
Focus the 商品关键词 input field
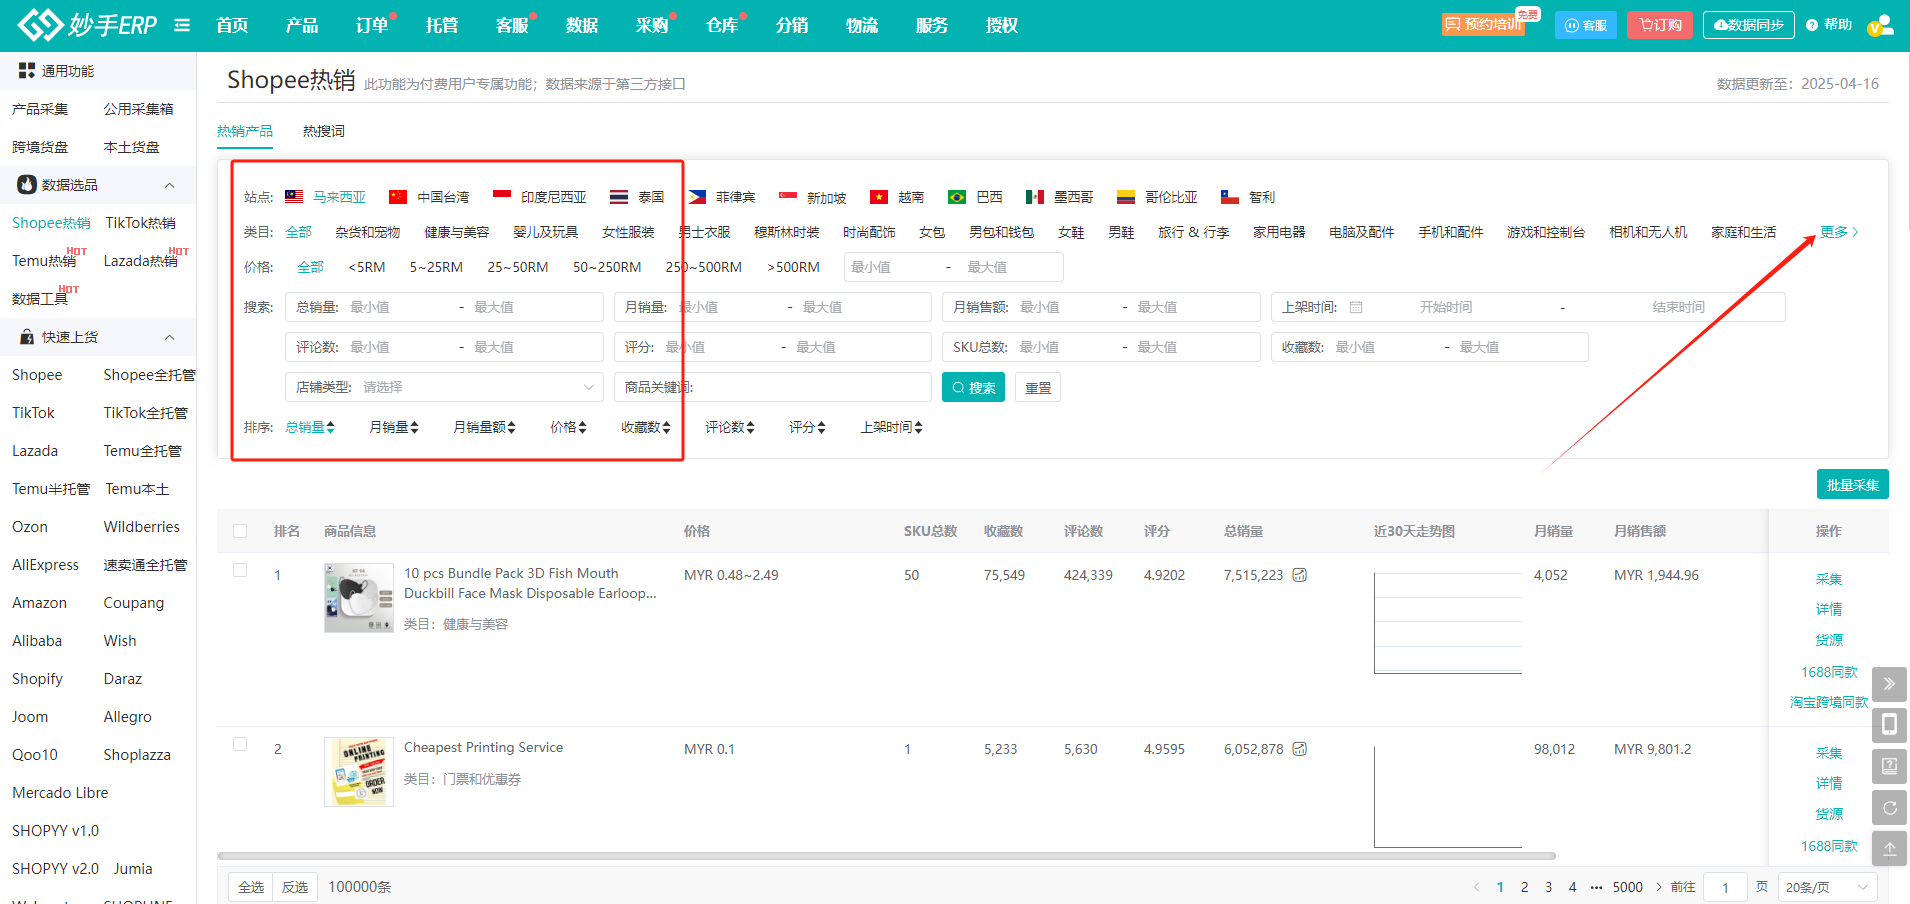coord(773,387)
